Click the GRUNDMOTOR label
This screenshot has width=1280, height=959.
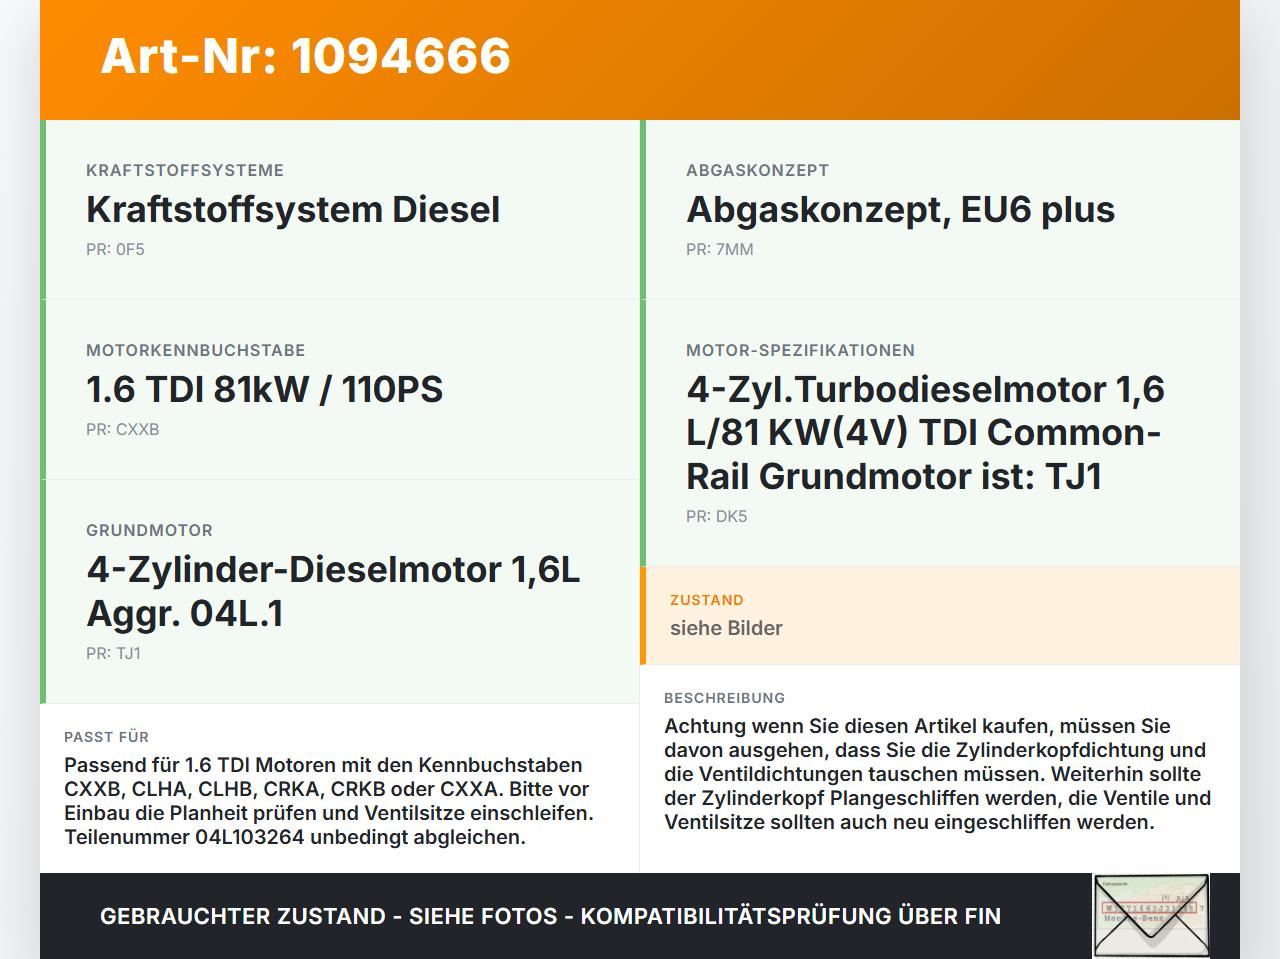pyautogui.click(x=149, y=530)
